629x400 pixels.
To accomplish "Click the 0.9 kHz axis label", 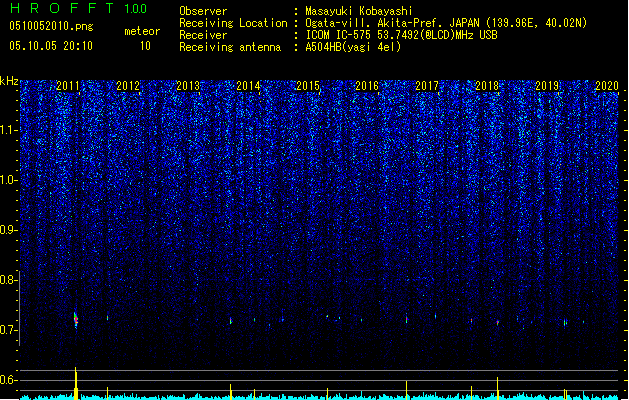I will [x=9, y=230].
